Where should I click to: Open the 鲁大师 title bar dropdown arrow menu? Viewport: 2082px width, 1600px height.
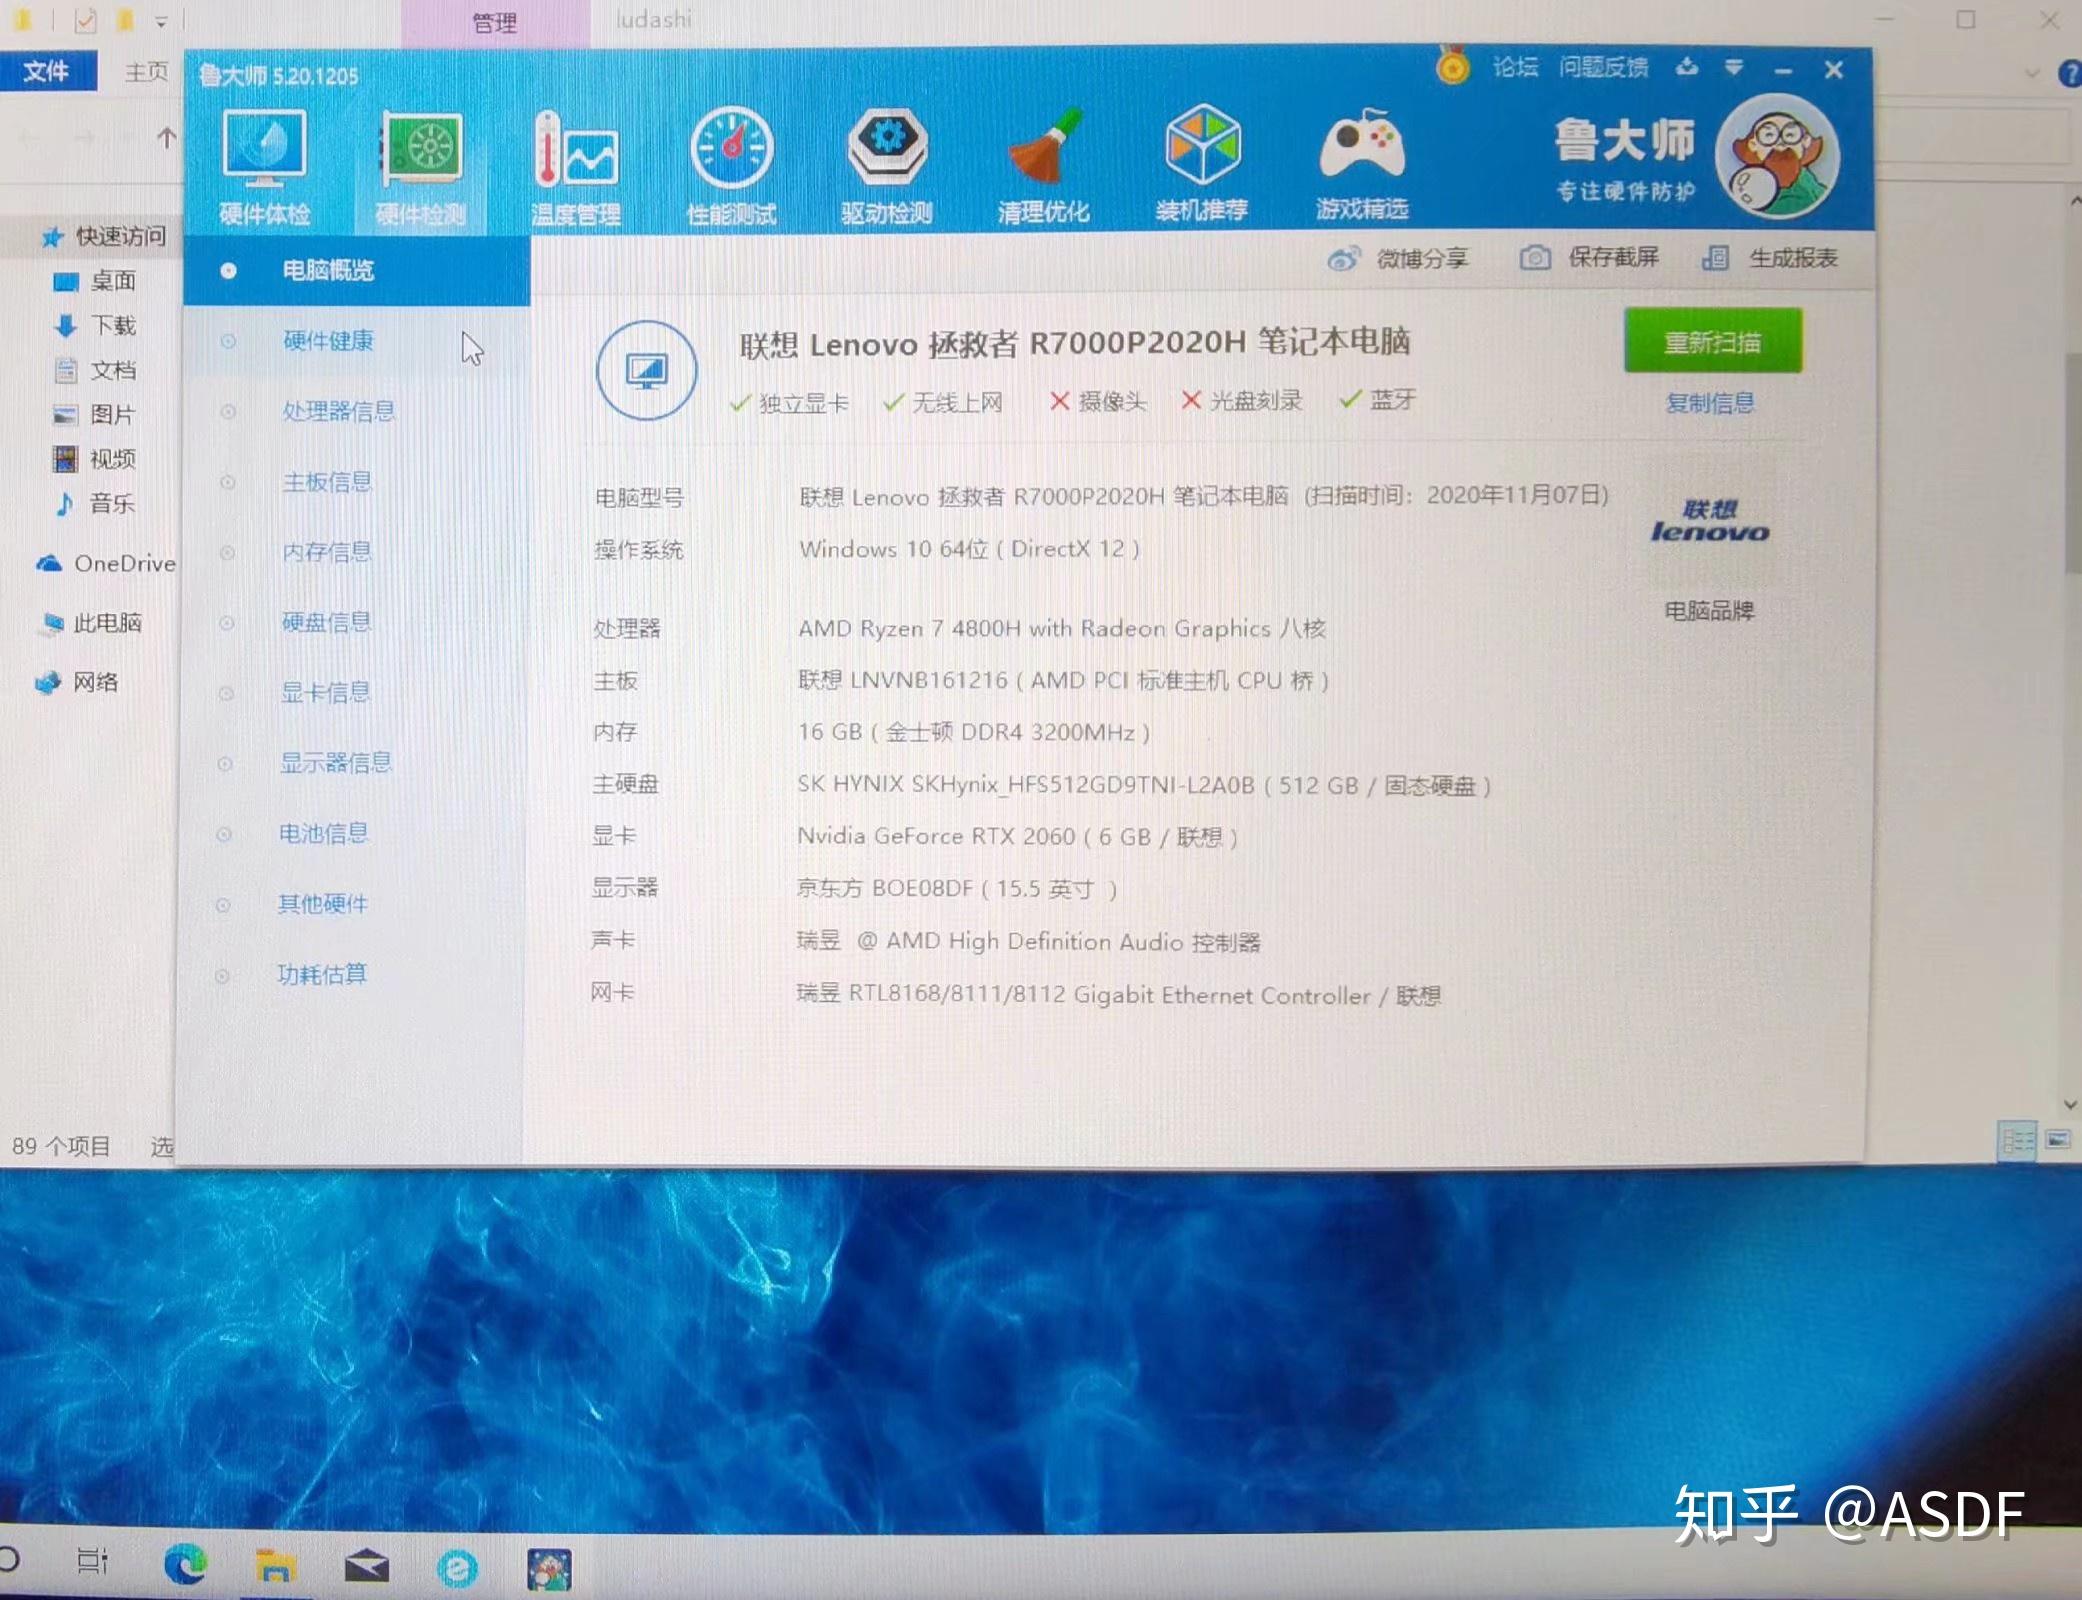[1734, 68]
